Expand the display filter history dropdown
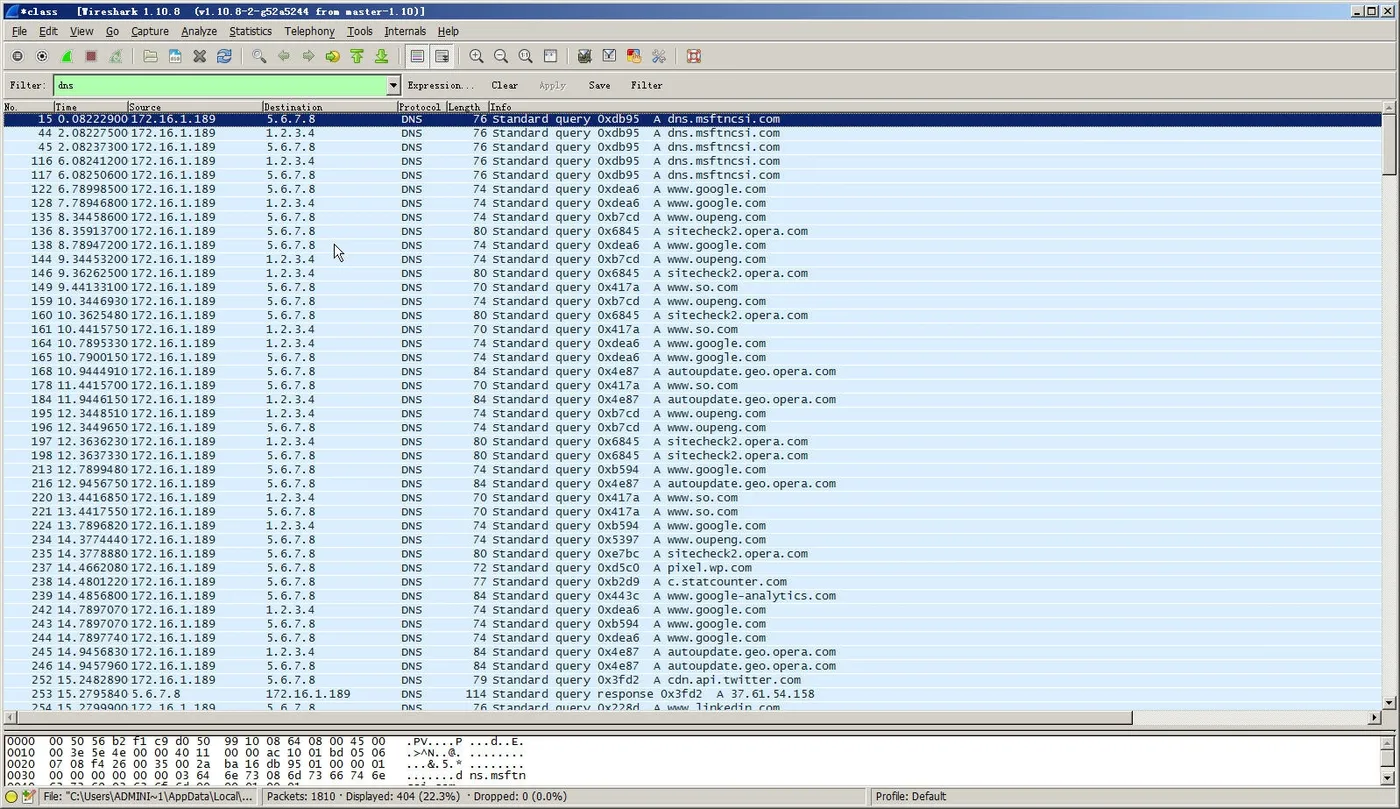This screenshot has height=809, width=1400. (393, 86)
